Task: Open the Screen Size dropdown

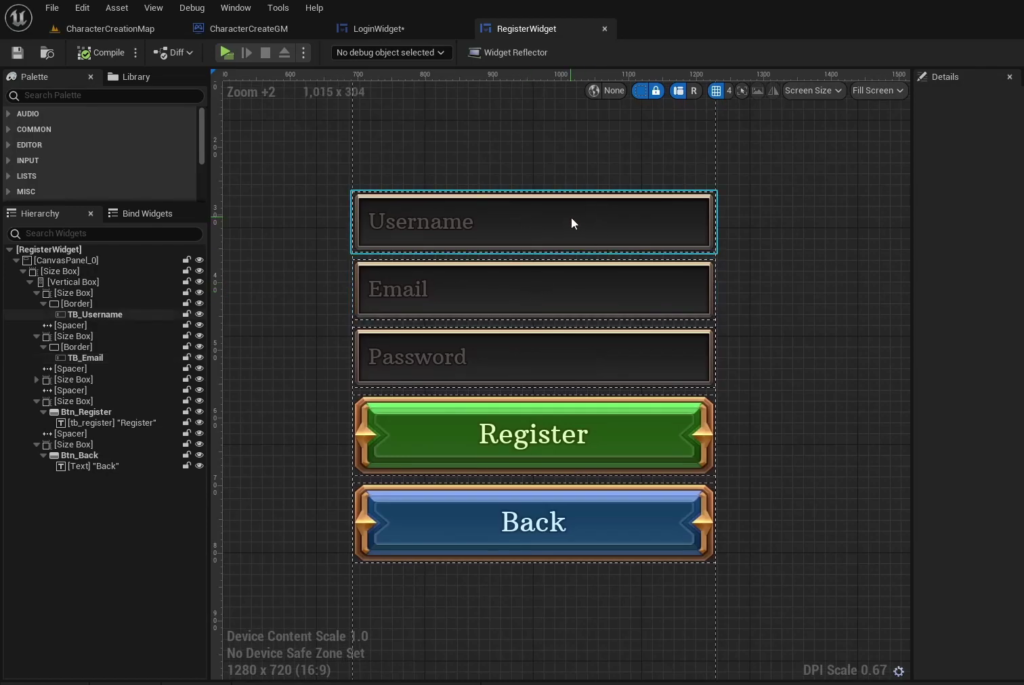Action: pyautogui.click(x=813, y=91)
